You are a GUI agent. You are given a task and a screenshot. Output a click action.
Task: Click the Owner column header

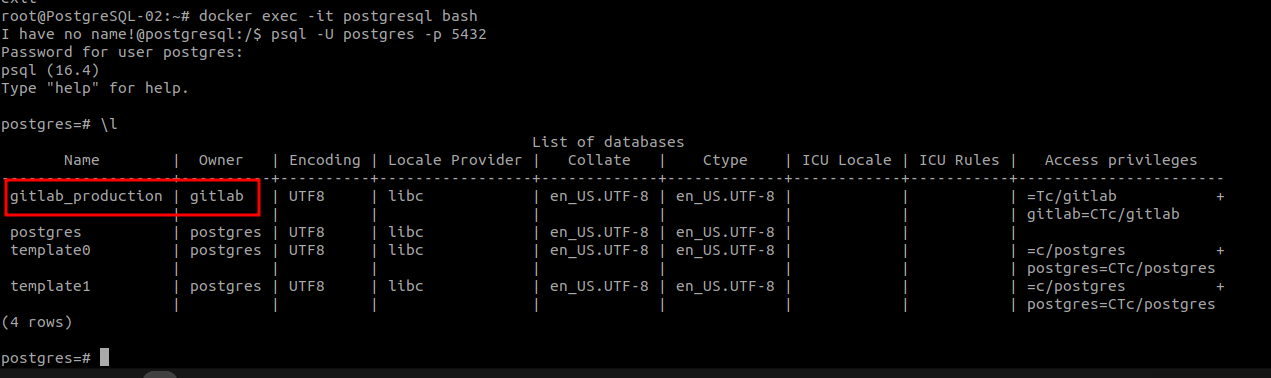point(220,160)
